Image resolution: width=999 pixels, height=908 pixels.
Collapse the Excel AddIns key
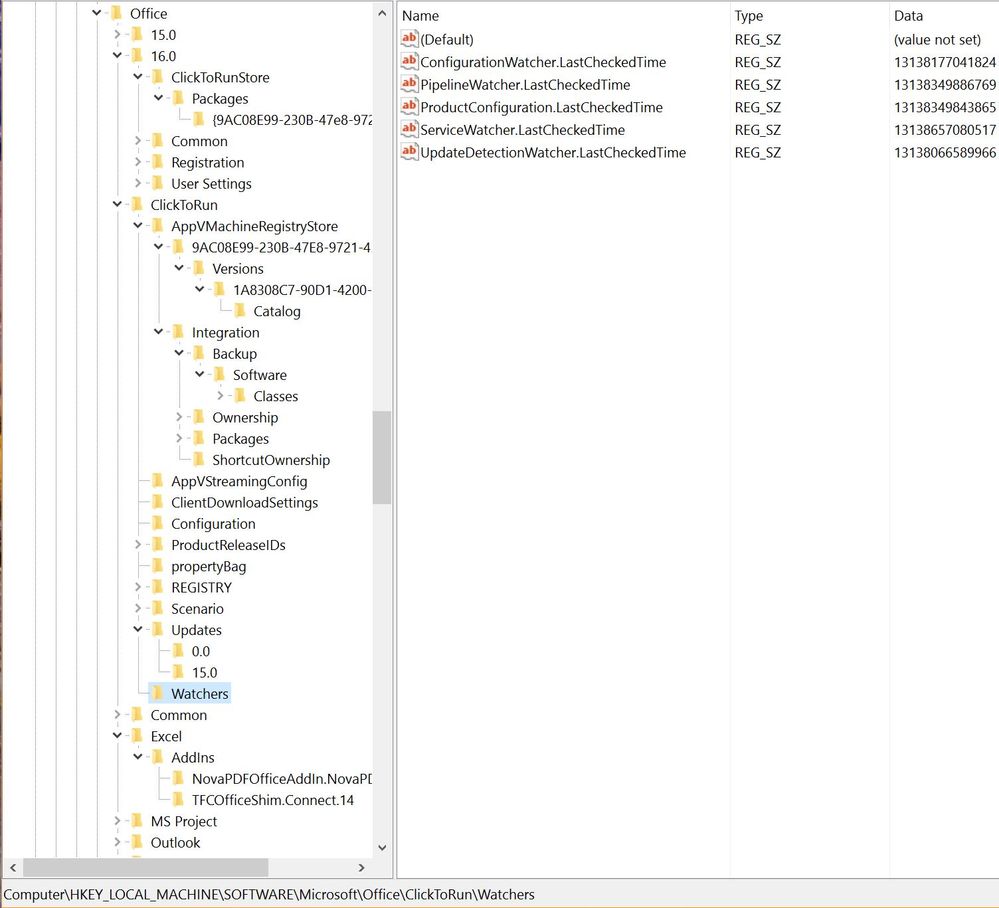click(138, 757)
